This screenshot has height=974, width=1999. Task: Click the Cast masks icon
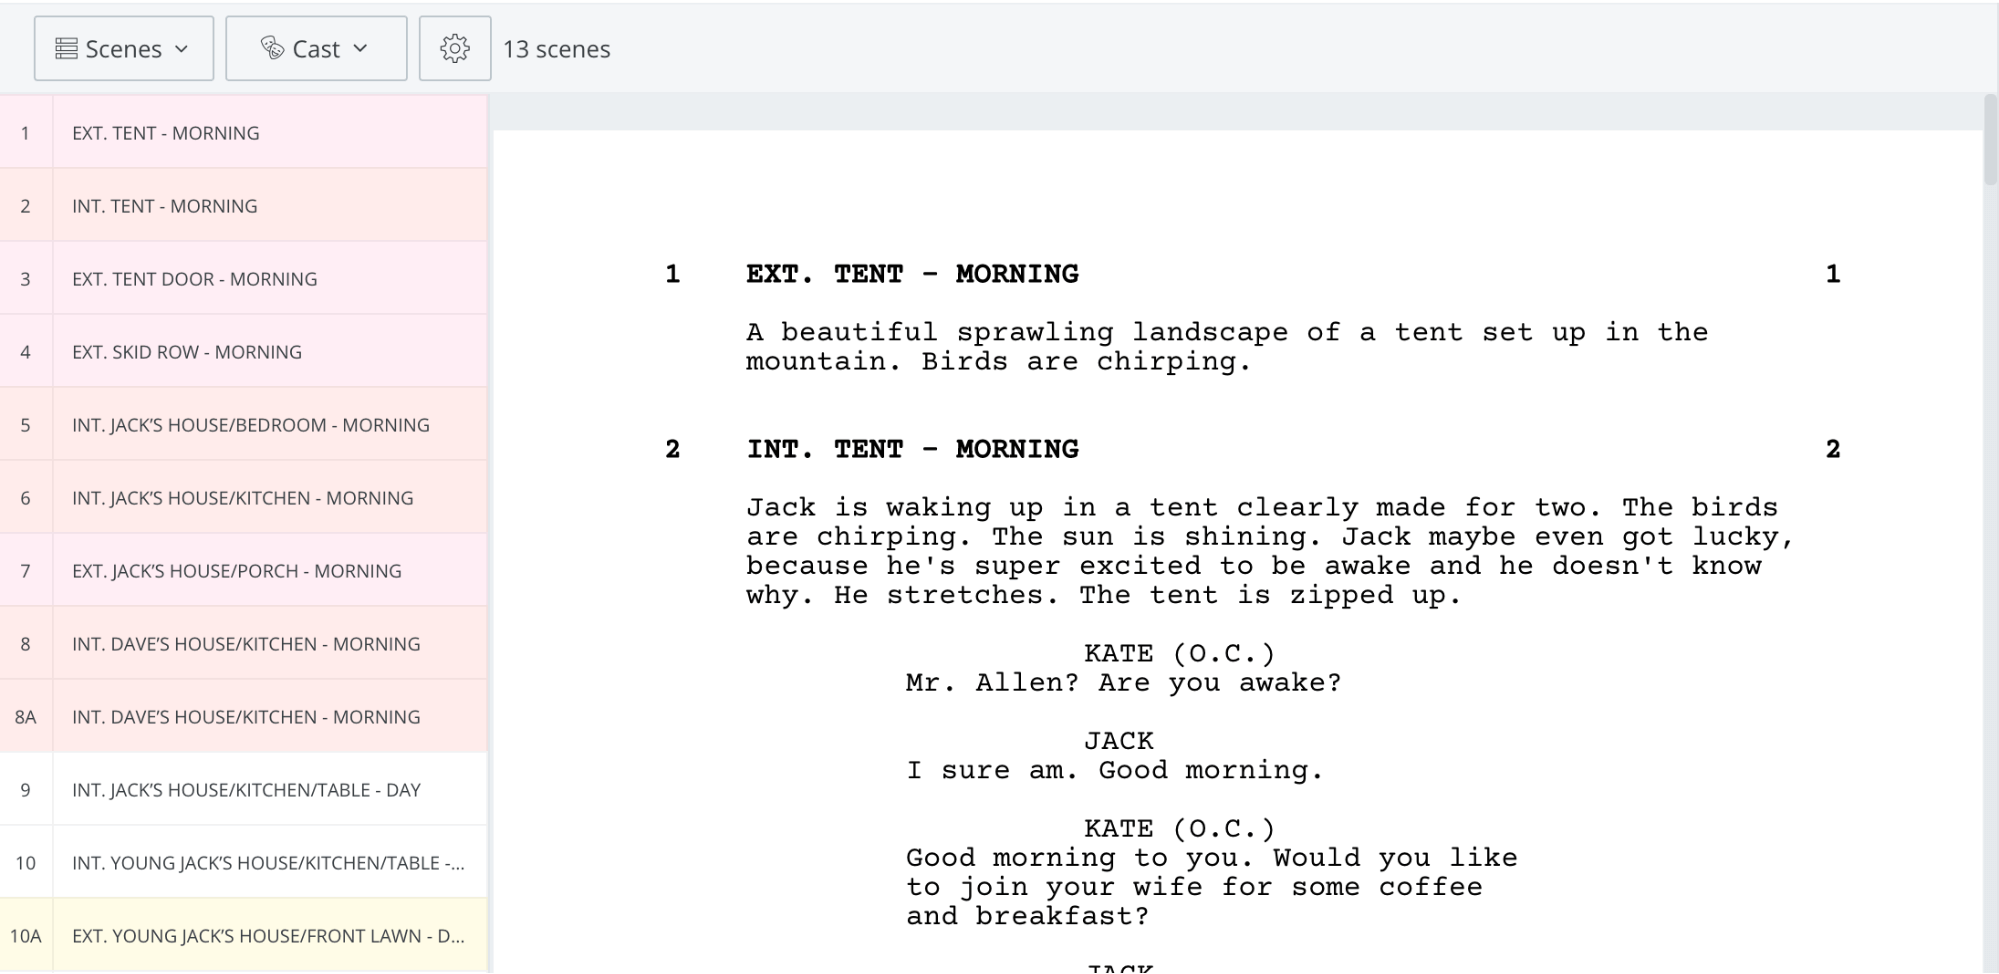[272, 48]
